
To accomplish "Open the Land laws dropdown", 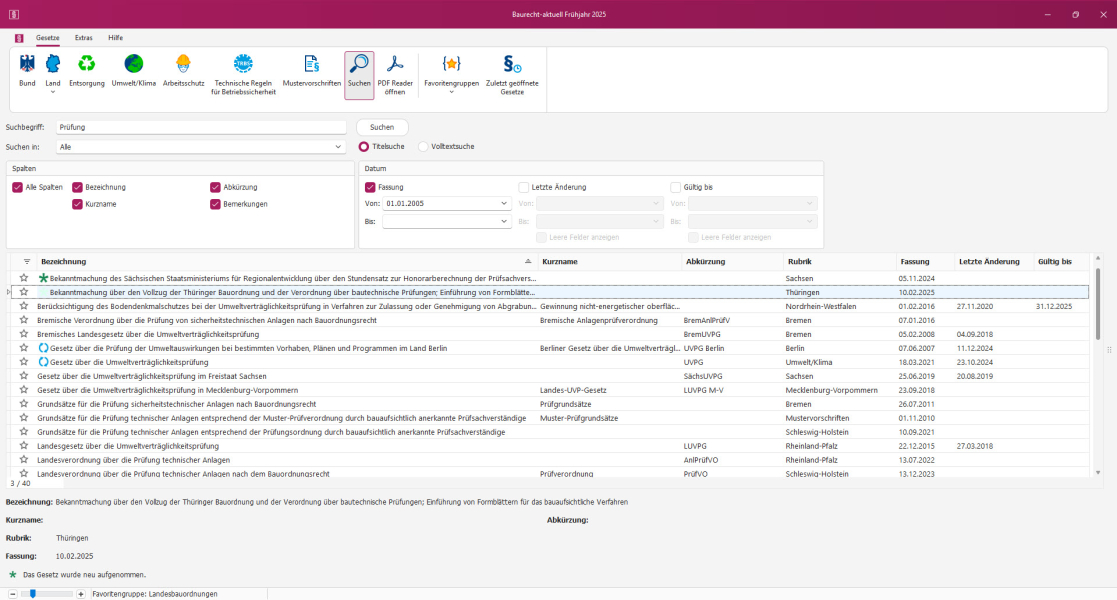I will [x=53, y=74].
